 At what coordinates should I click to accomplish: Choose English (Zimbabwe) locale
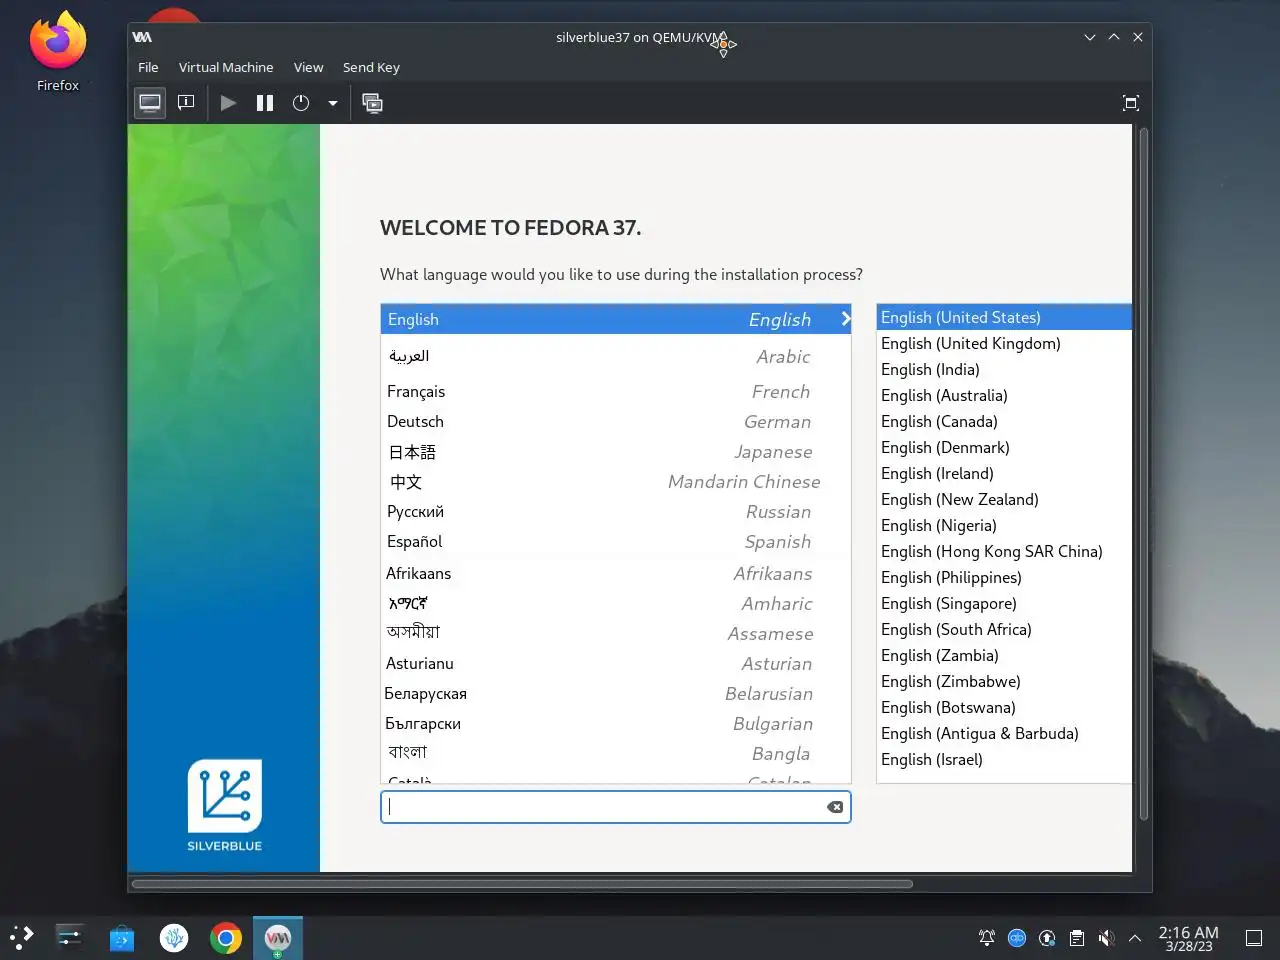pos(1004,681)
